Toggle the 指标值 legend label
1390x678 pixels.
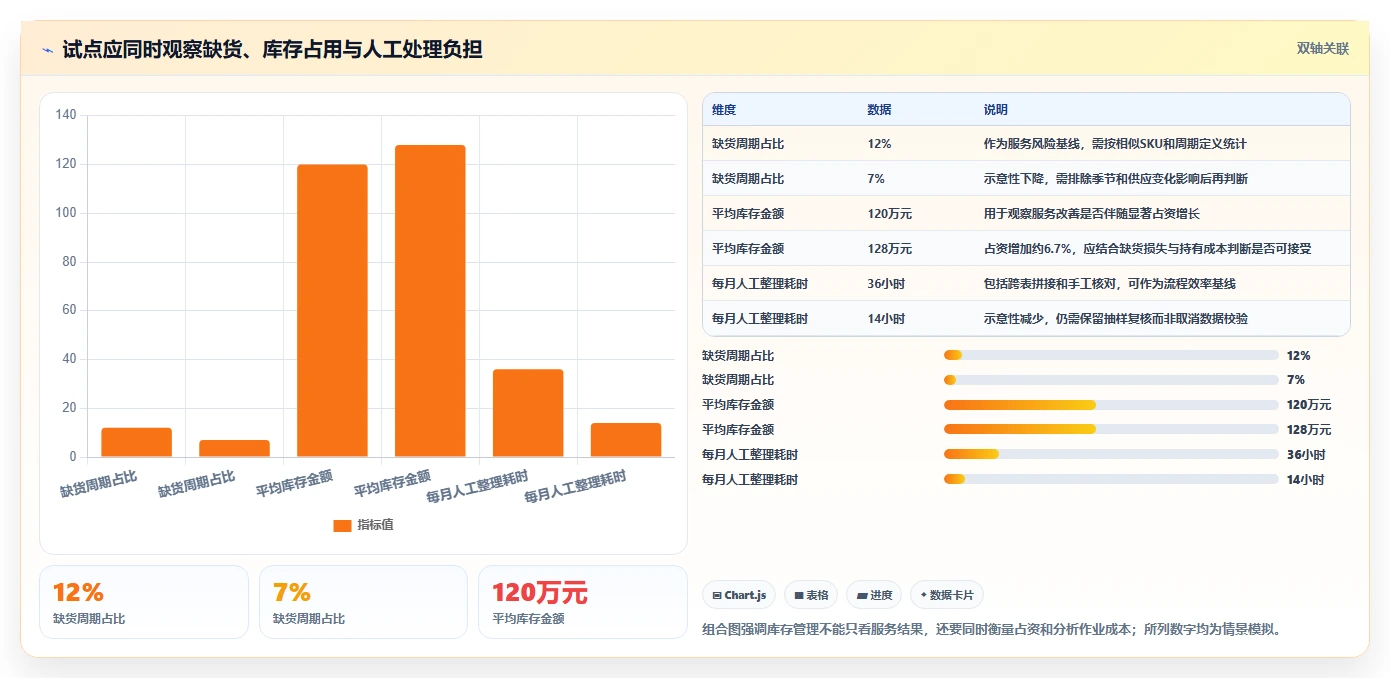[x=376, y=525]
